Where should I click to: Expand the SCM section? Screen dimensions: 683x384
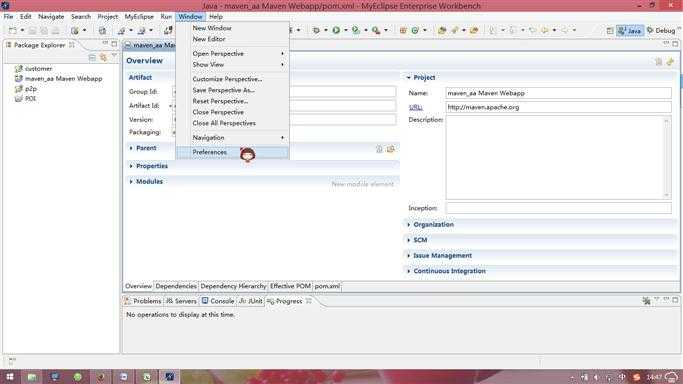coord(408,240)
